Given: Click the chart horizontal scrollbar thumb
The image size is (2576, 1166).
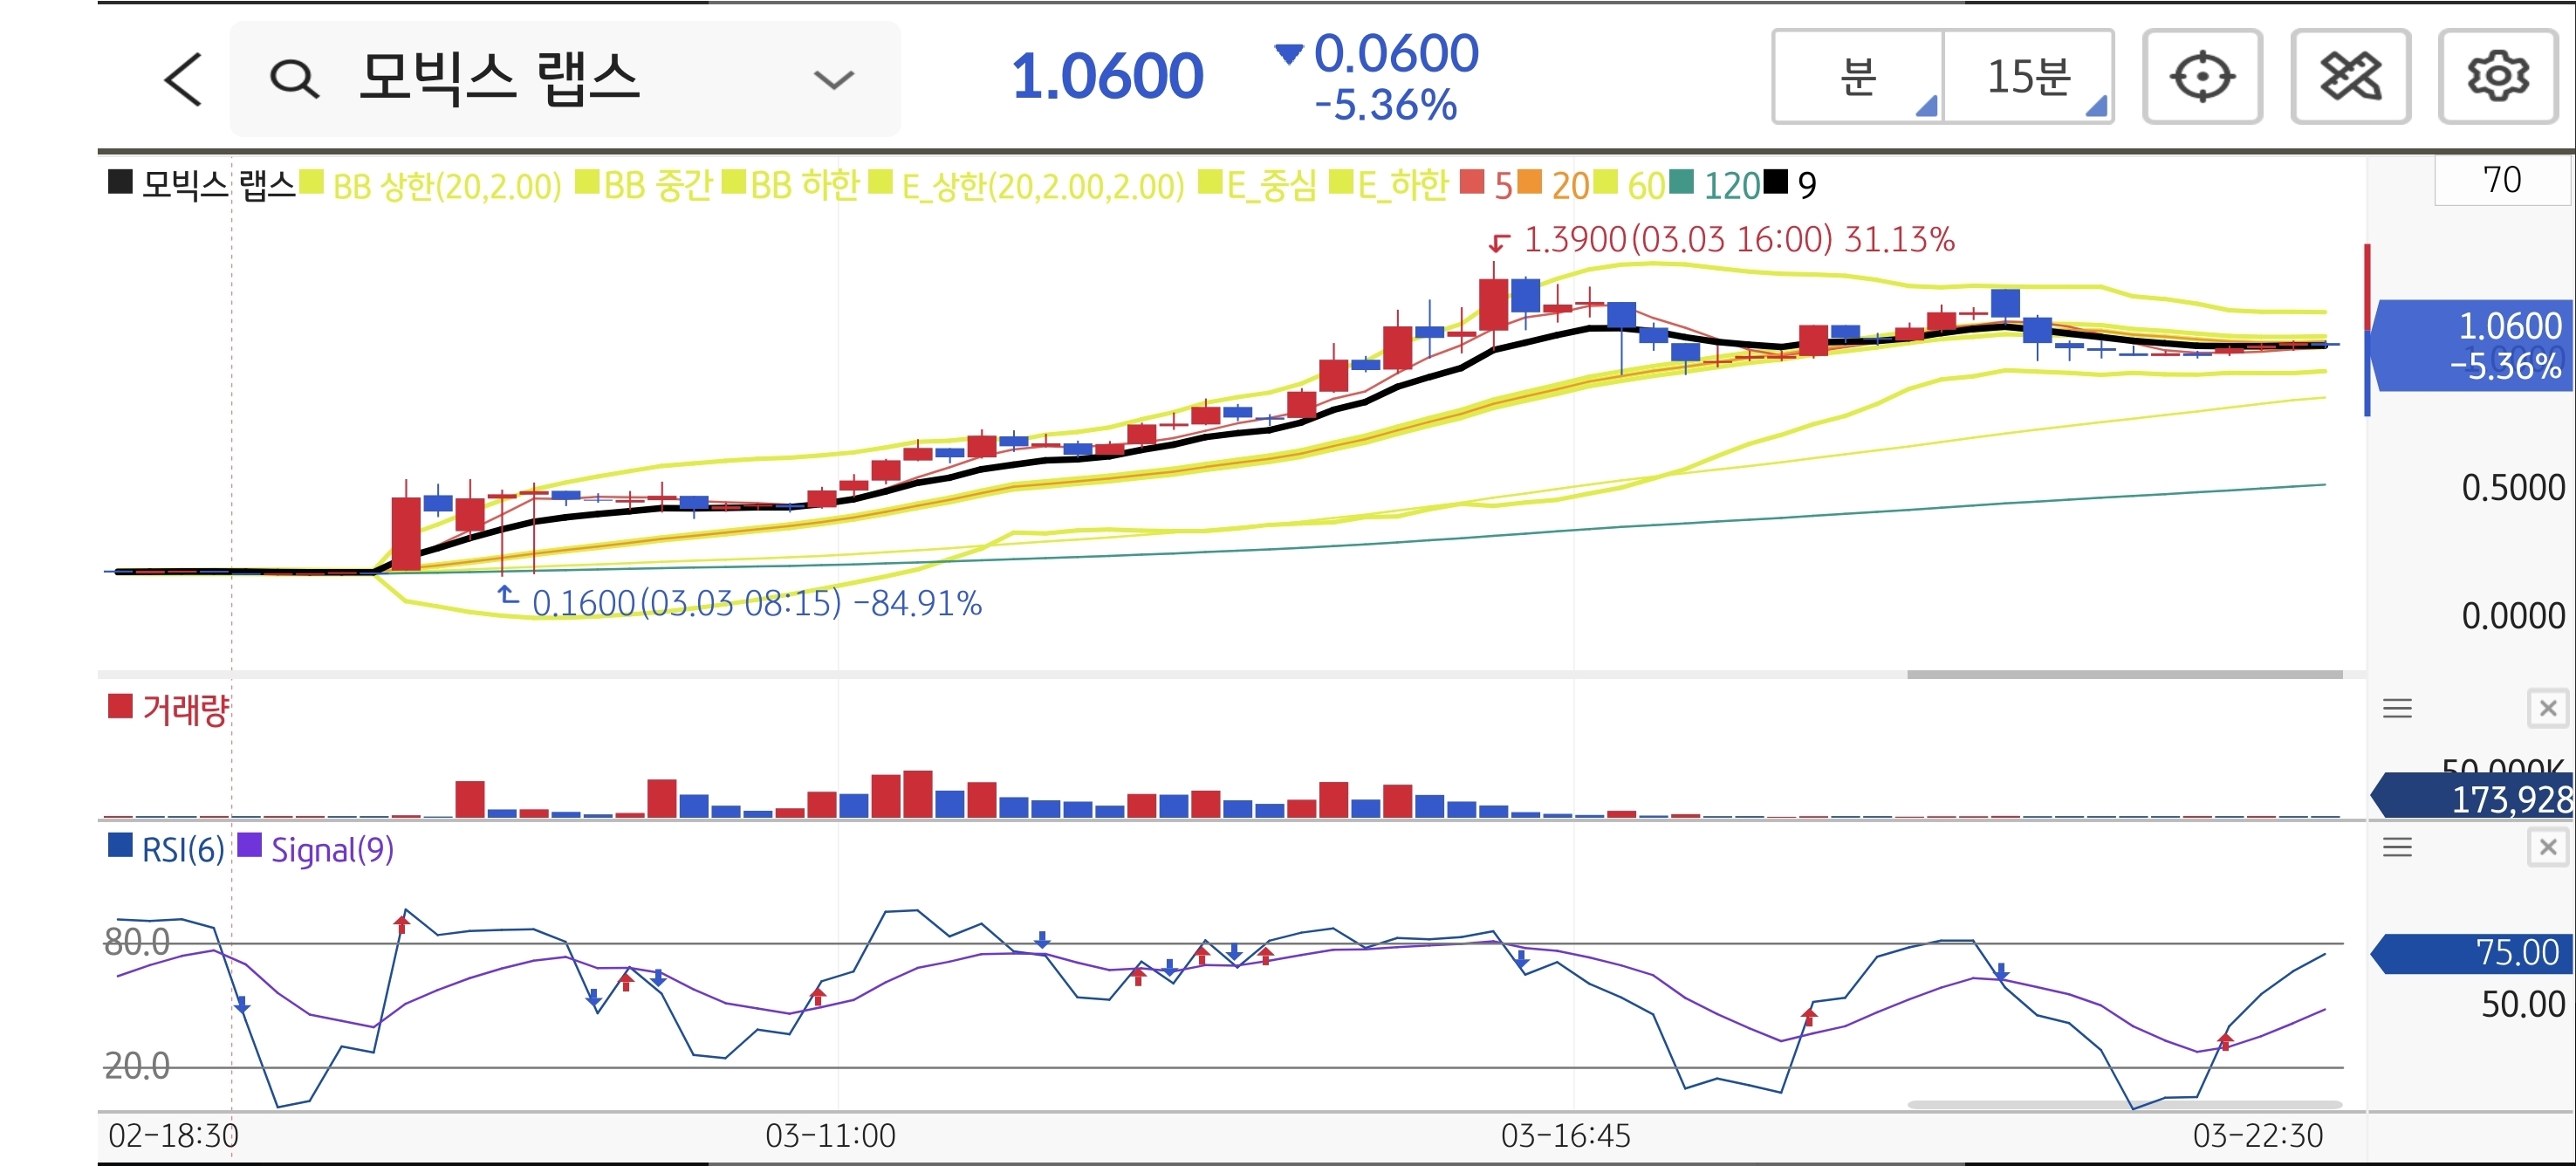Looking at the screenshot, I should tap(2124, 675).
